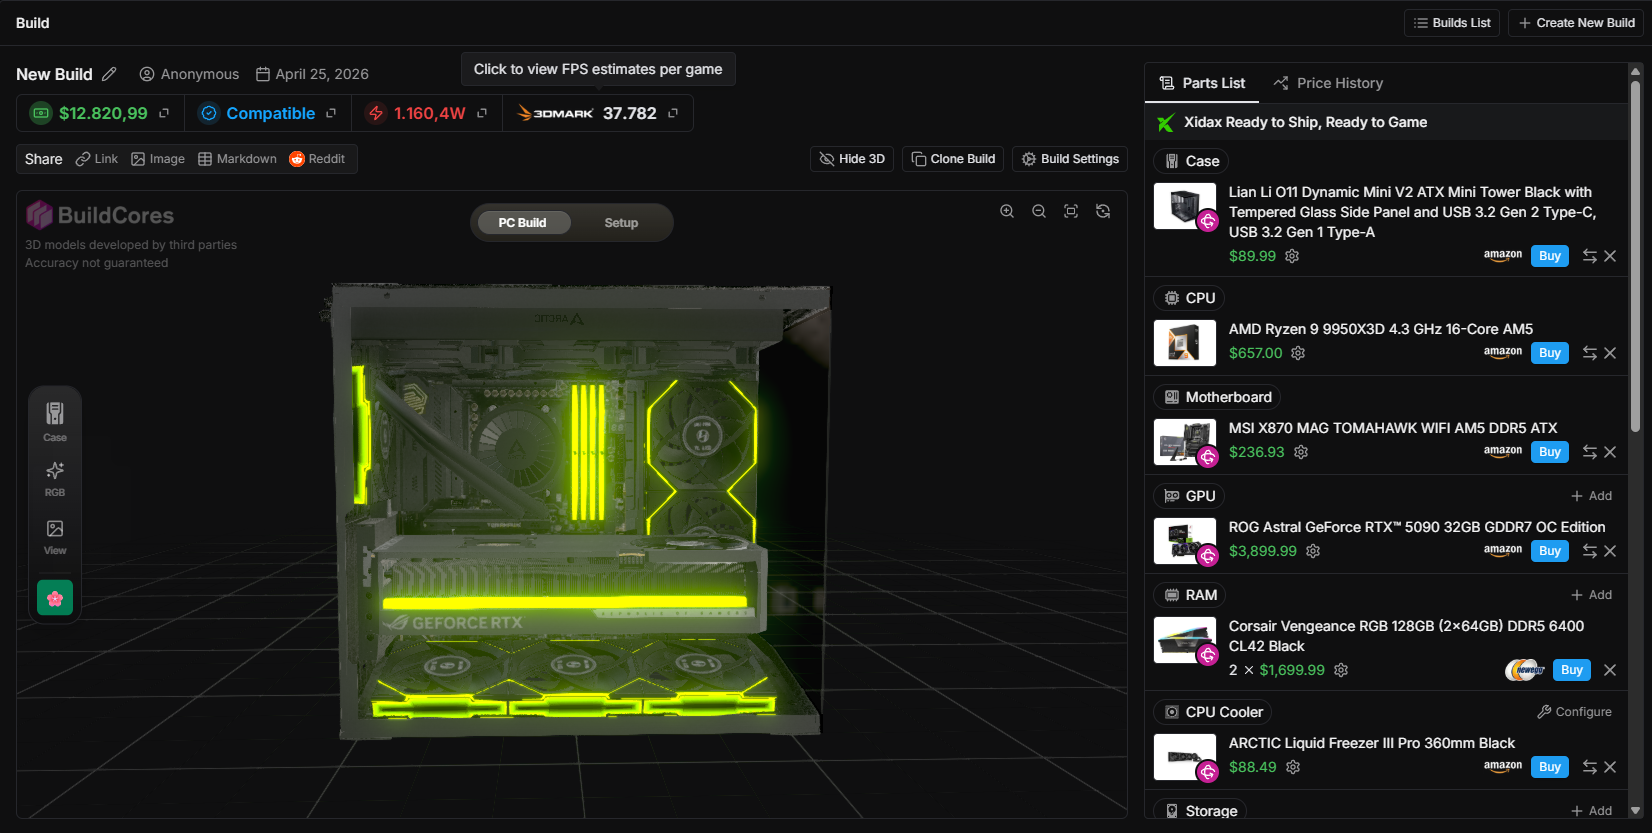This screenshot has width=1652, height=833.
Task: Open settings gear for the MSI X870 motherboard
Action: click(x=1301, y=452)
